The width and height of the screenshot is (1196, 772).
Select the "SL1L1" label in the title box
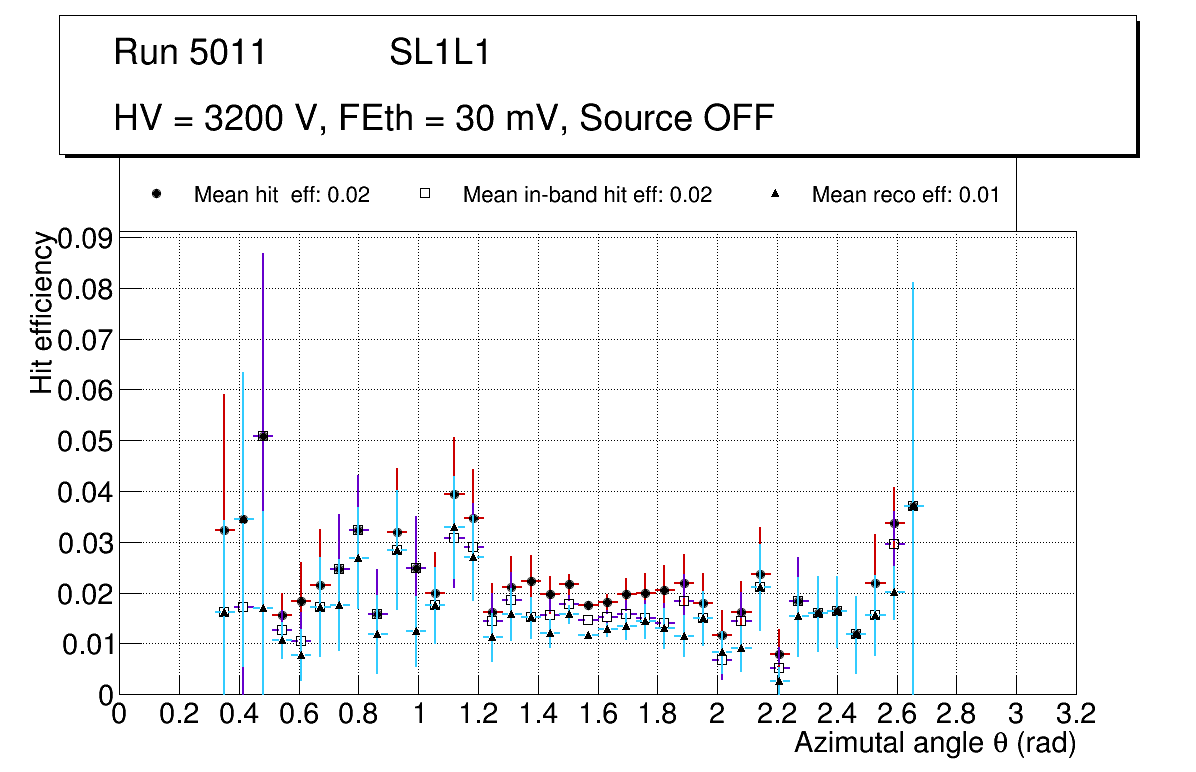click(440, 53)
